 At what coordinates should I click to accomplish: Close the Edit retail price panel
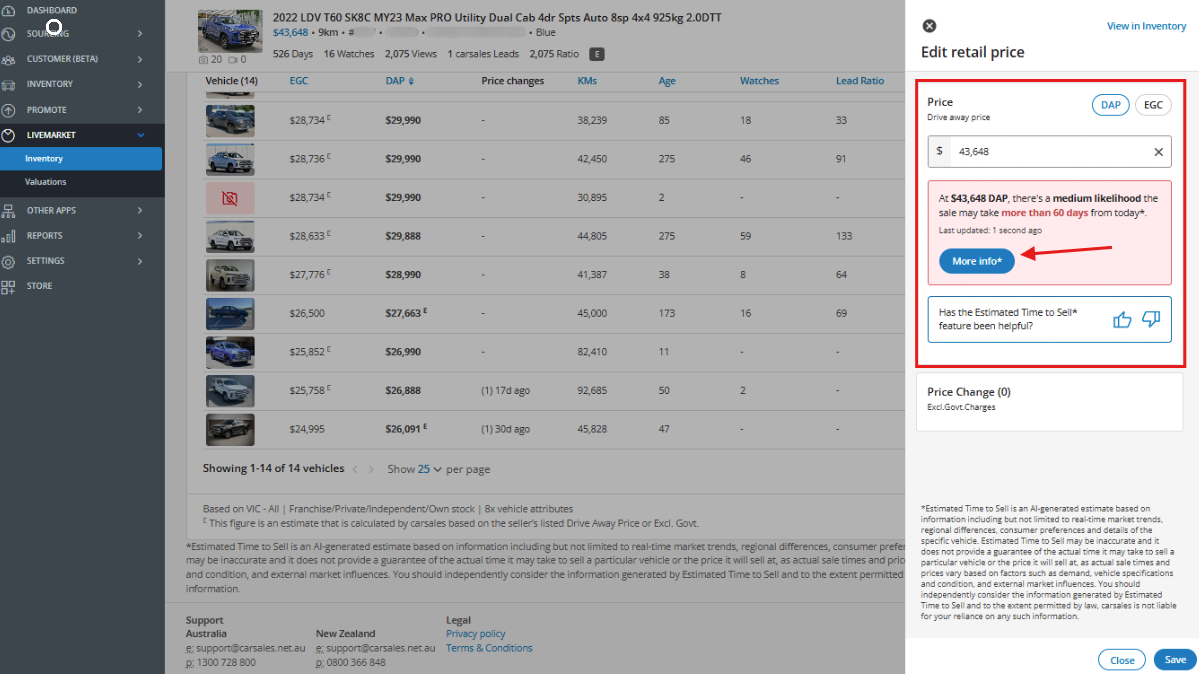click(929, 26)
